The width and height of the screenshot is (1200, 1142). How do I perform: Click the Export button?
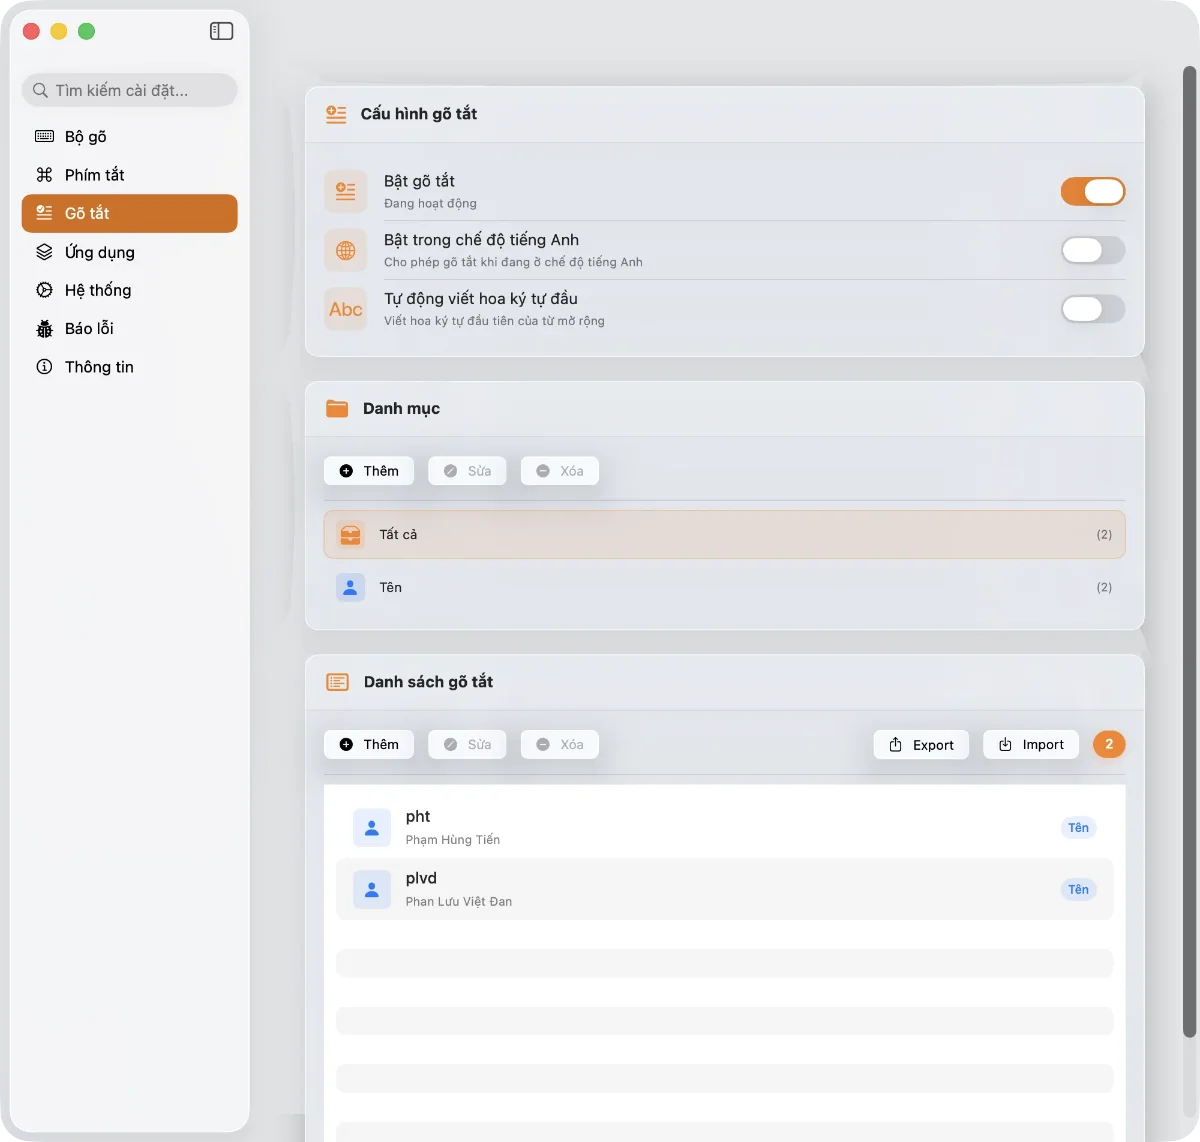click(921, 745)
